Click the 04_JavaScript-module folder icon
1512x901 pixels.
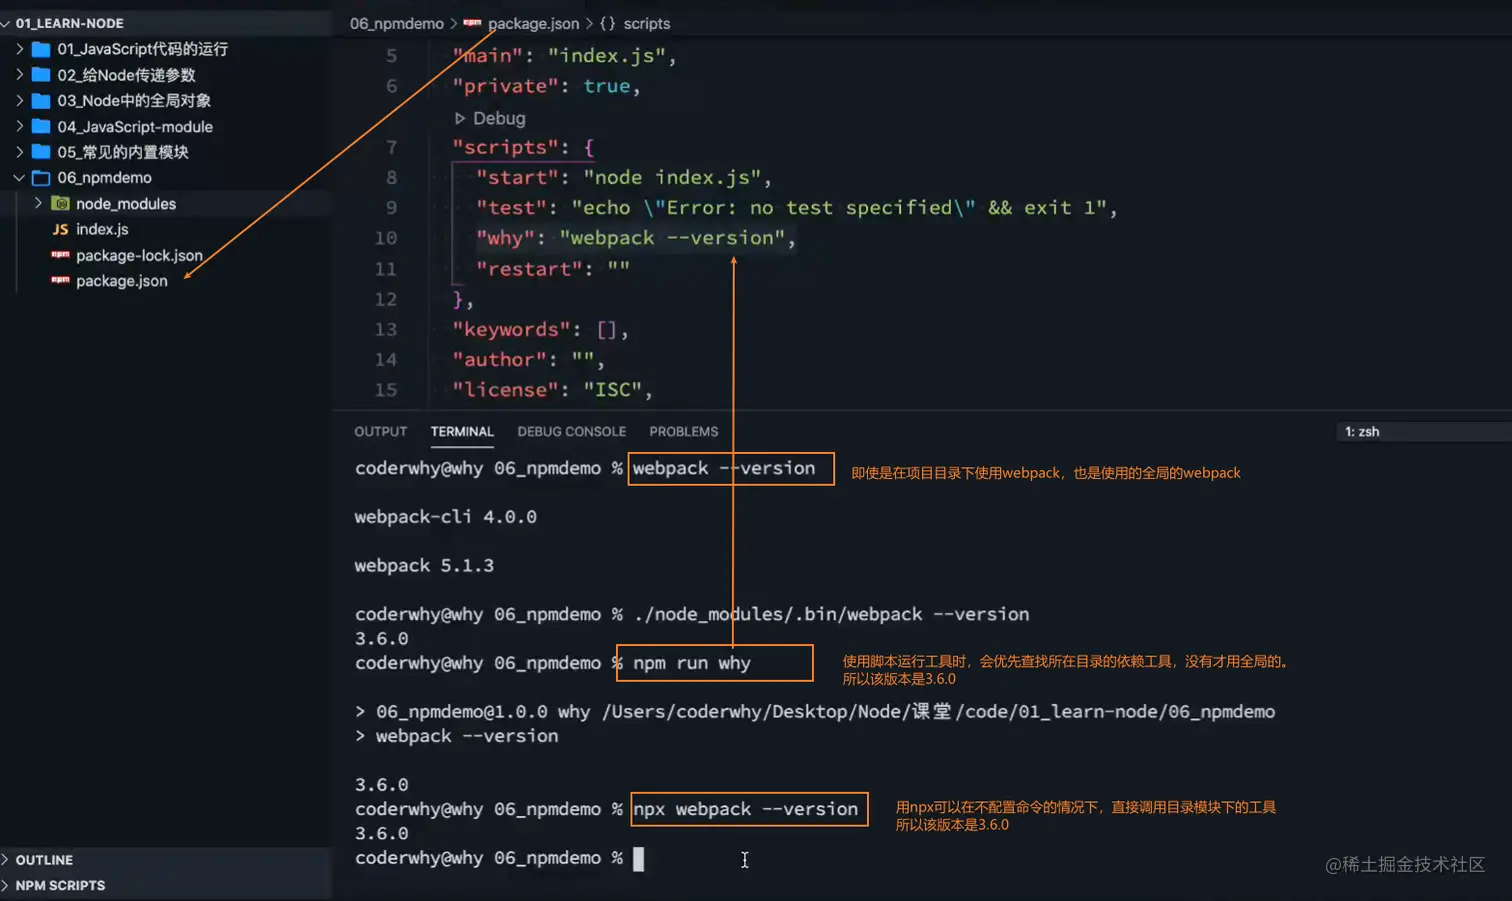(x=41, y=127)
